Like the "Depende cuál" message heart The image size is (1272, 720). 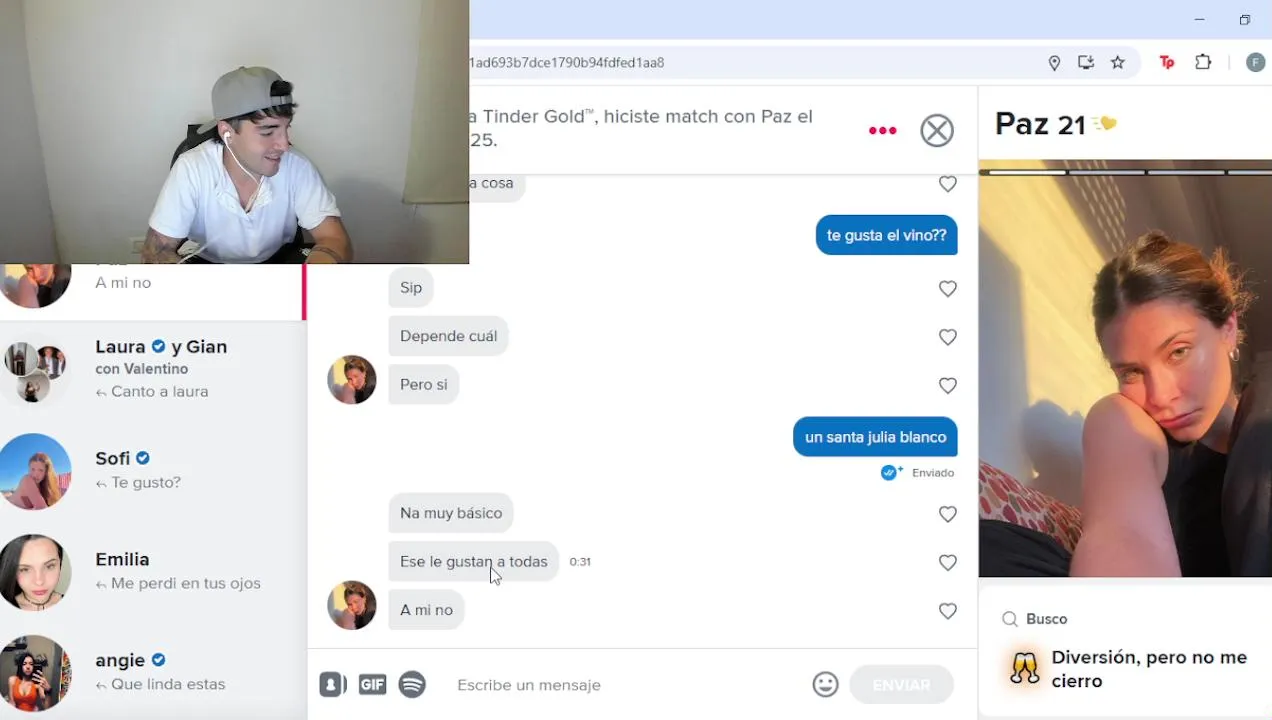pyautogui.click(x=947, y=337)
